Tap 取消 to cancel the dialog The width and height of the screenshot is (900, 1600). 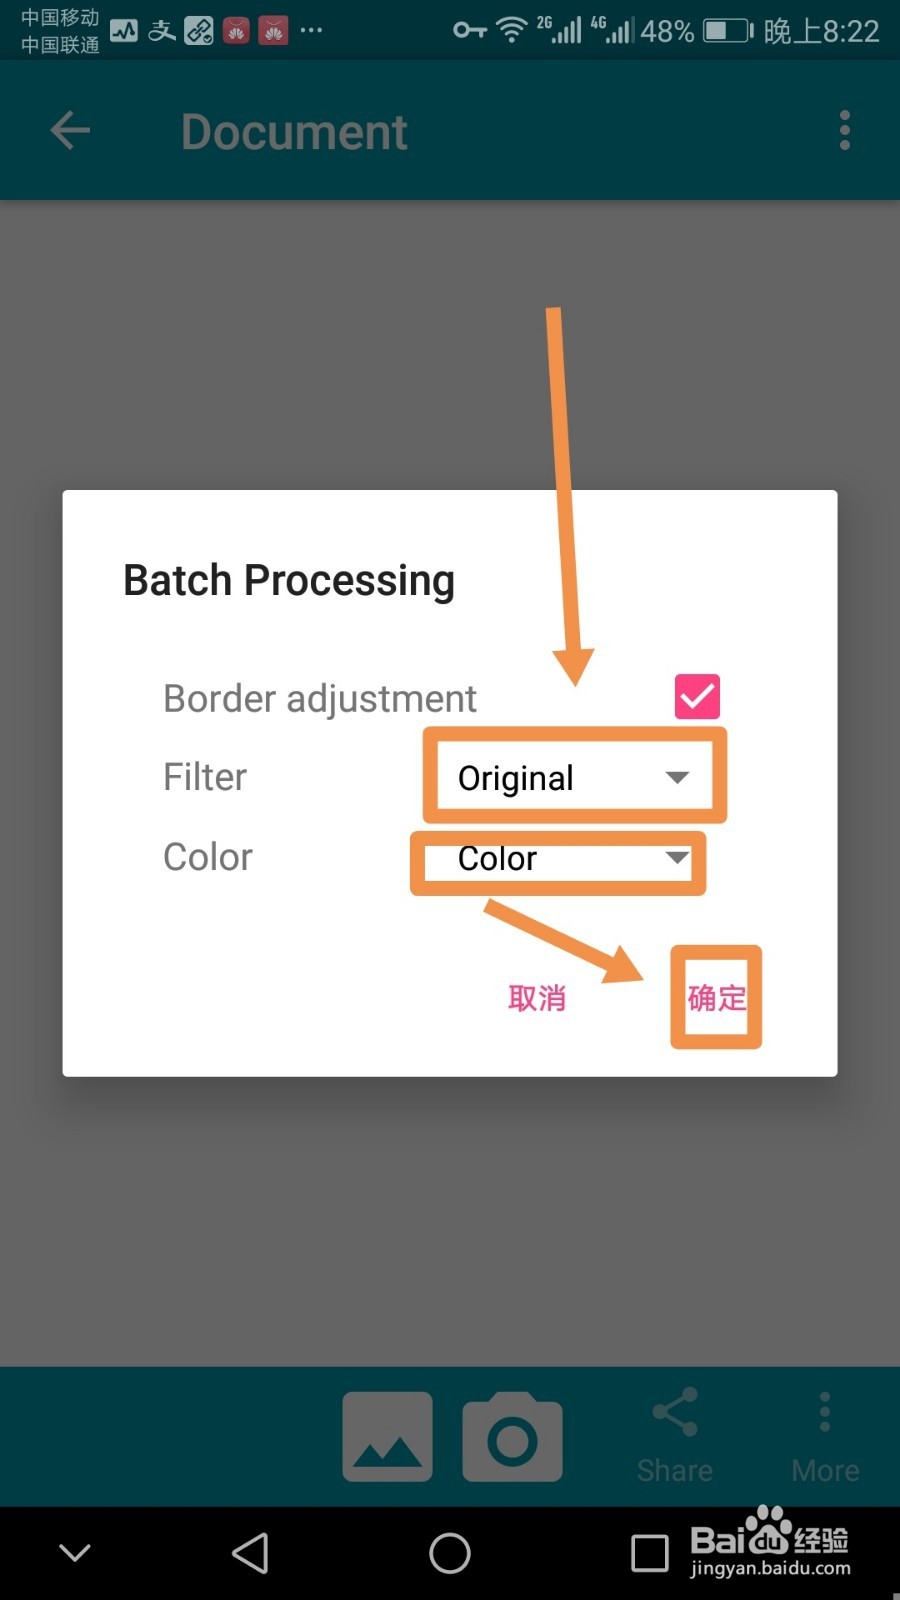tap(537, 997)
